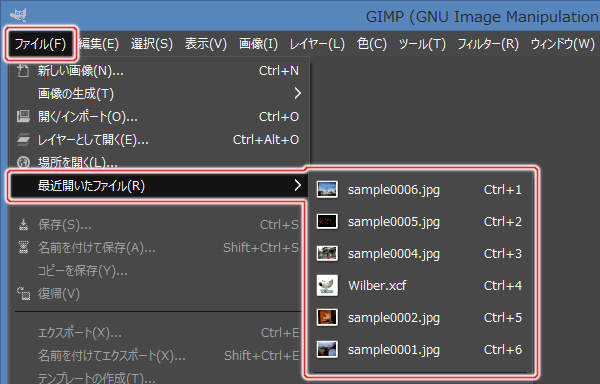This screenshot has width=600, height=384.
Task: Open recent file Wilber.xcf
Action: click(x=421, y=286)
